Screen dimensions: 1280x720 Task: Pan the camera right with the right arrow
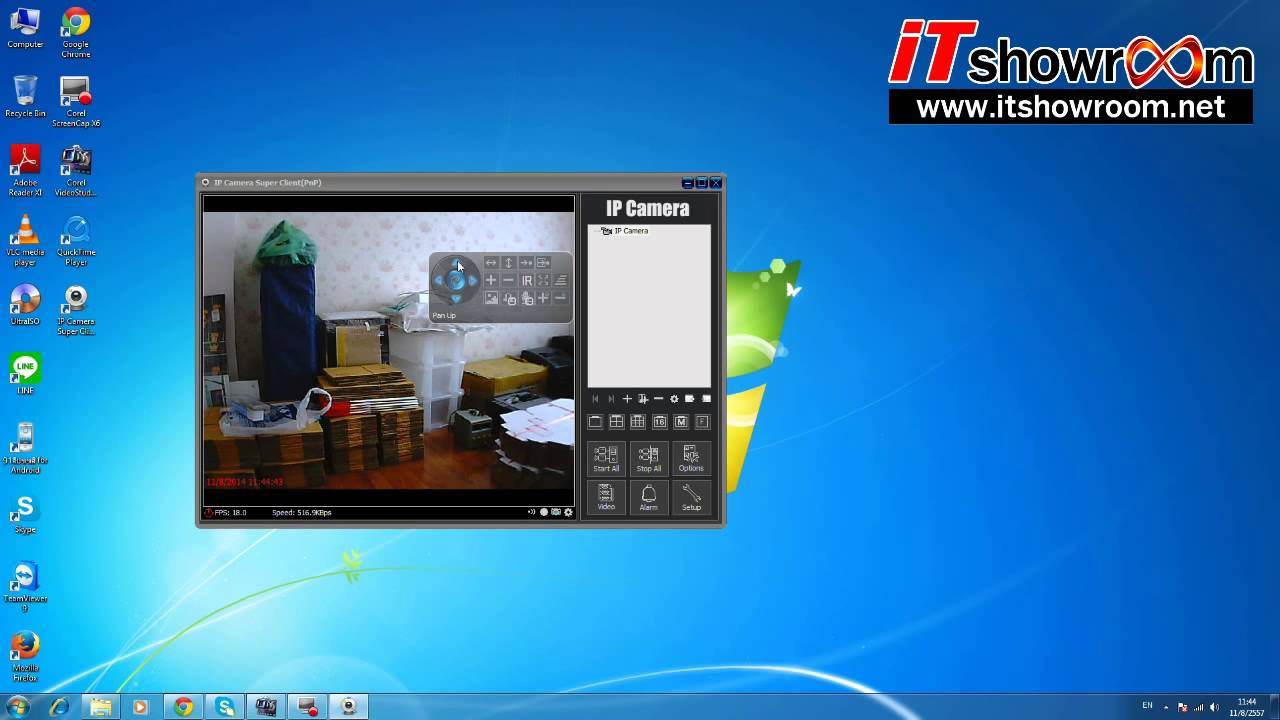click(472, 280)
